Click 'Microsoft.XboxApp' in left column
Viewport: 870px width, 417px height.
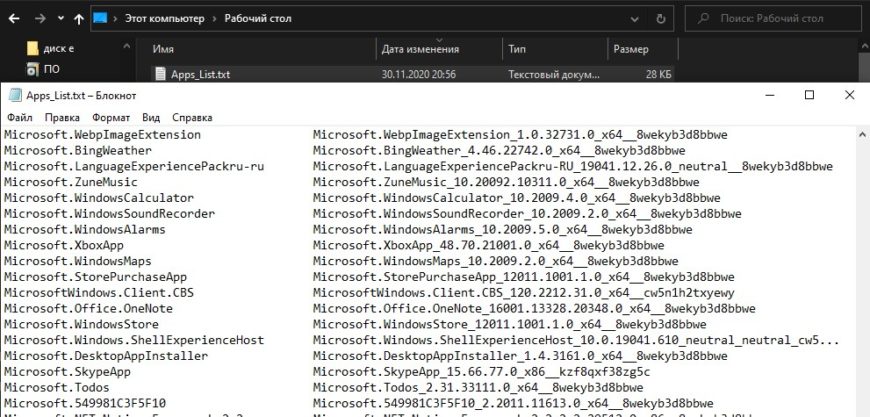[x=63, y=245]
